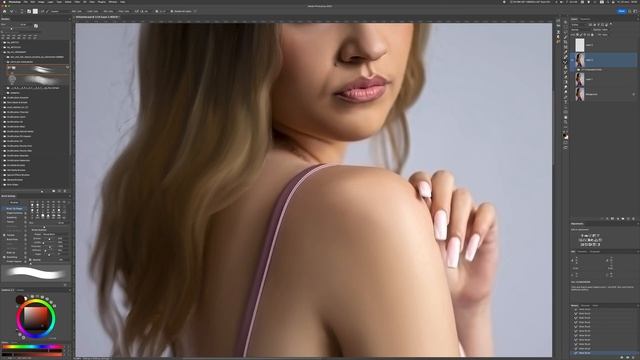640x360 pixels.
Task: Click the Adjustments panel title
Action: (x=577, y=224)
